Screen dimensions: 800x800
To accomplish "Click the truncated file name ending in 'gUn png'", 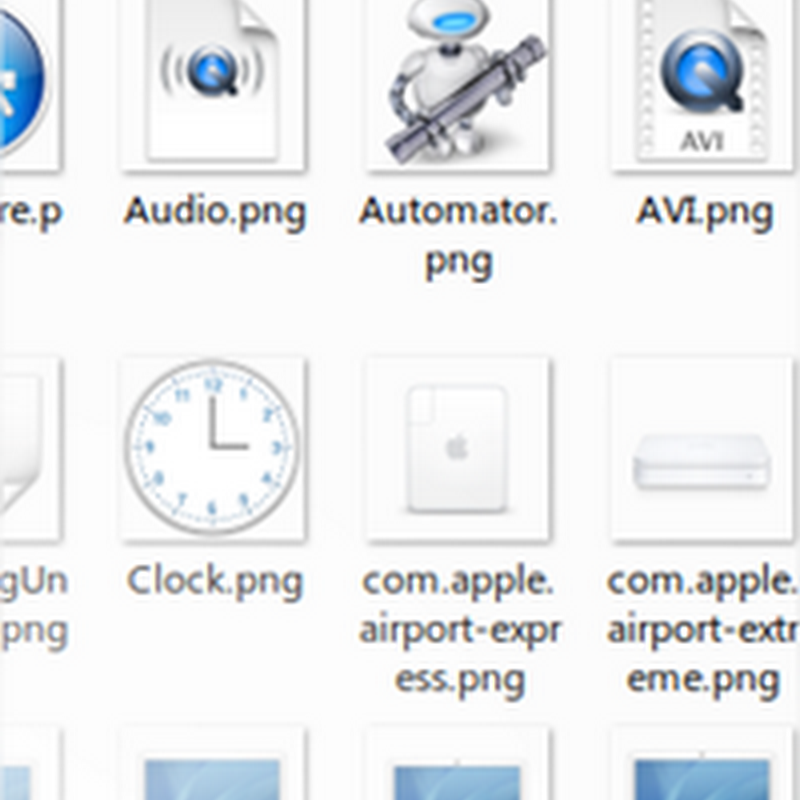I will coord(34,607).
